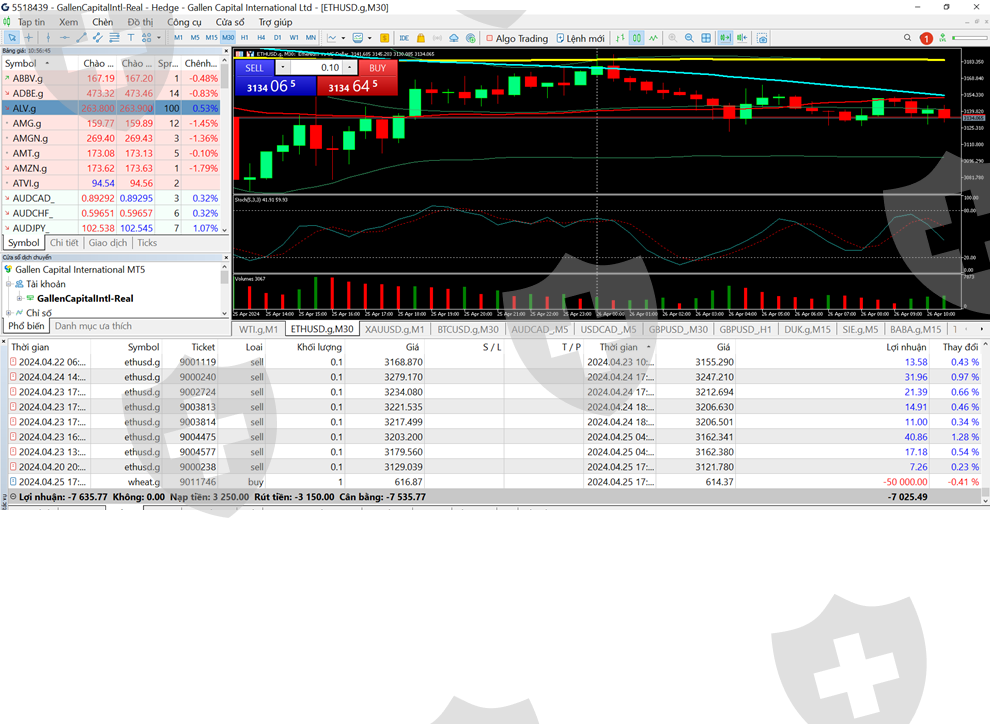Sort history by Lợi nhuận column
990x724 pixels.
pos(906,347)
